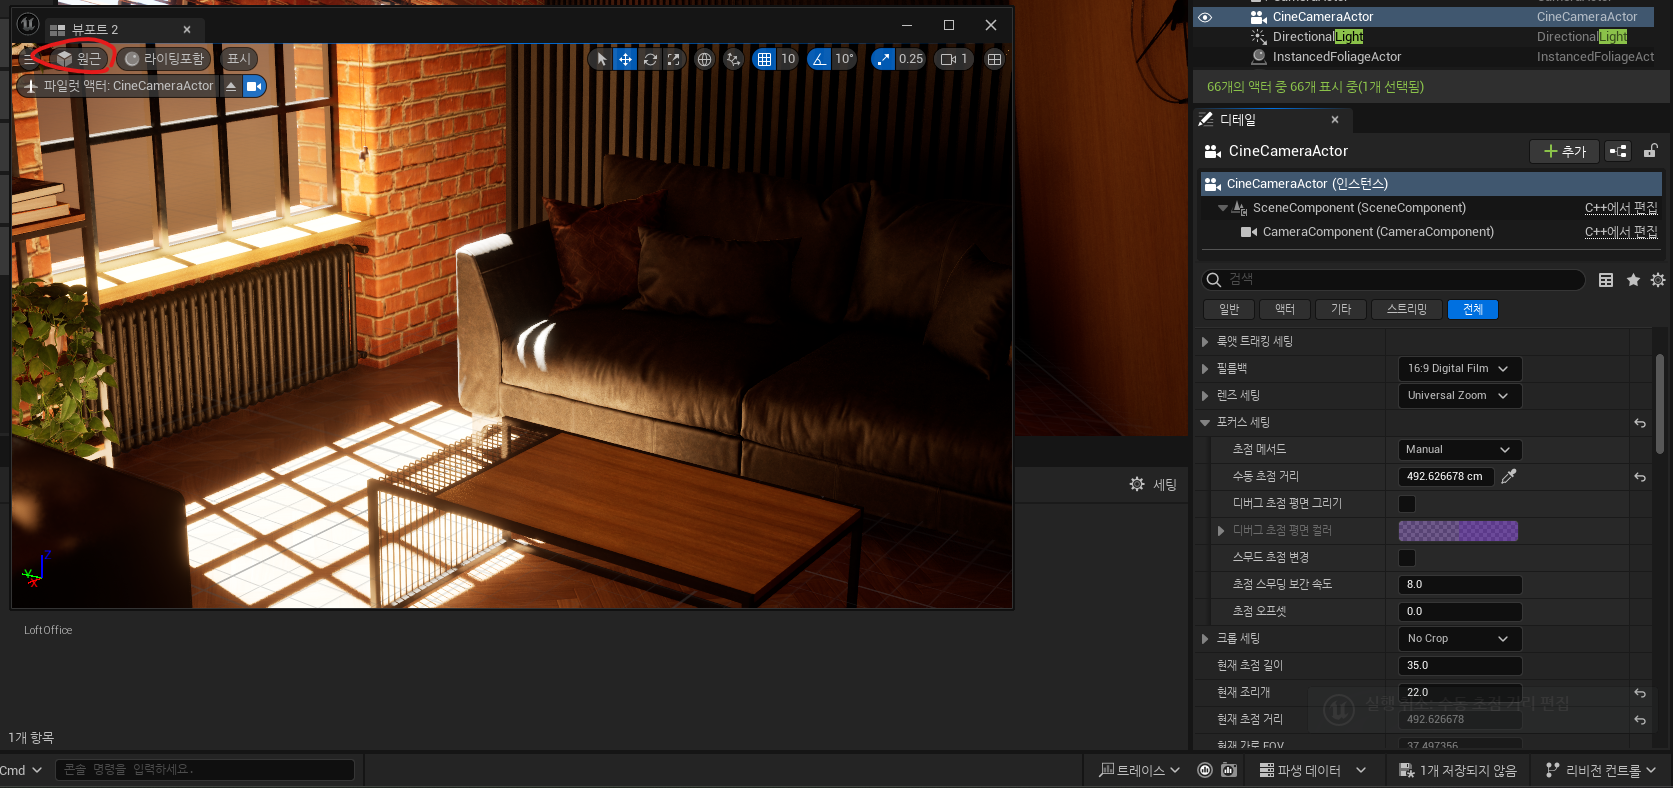Open the 트레이스 trace menu
The width and height of the screenshot is (1673, 788).
point(1139,770)
